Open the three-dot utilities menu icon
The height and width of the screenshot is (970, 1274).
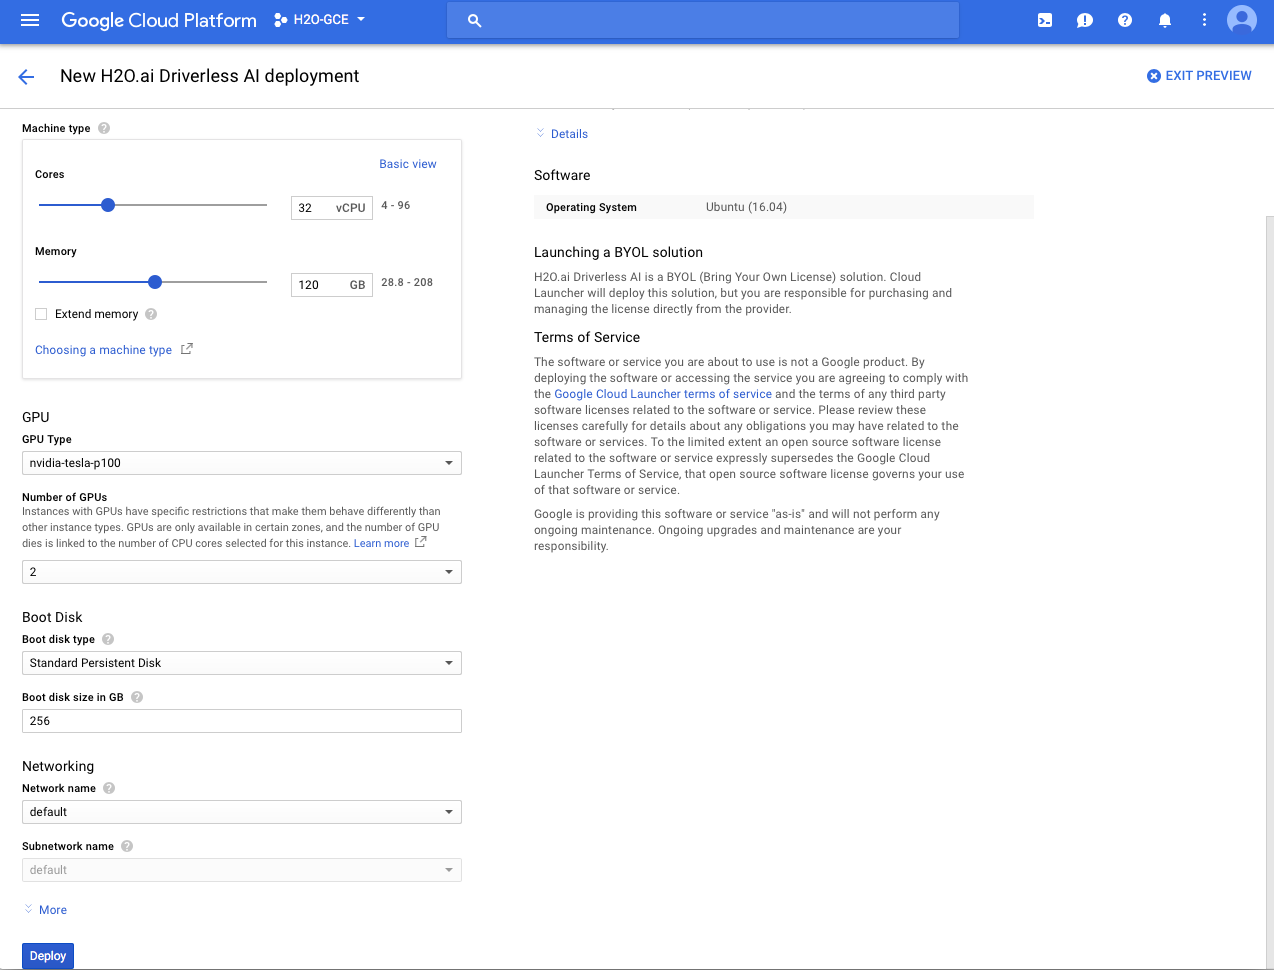[x=1204, y=20]
